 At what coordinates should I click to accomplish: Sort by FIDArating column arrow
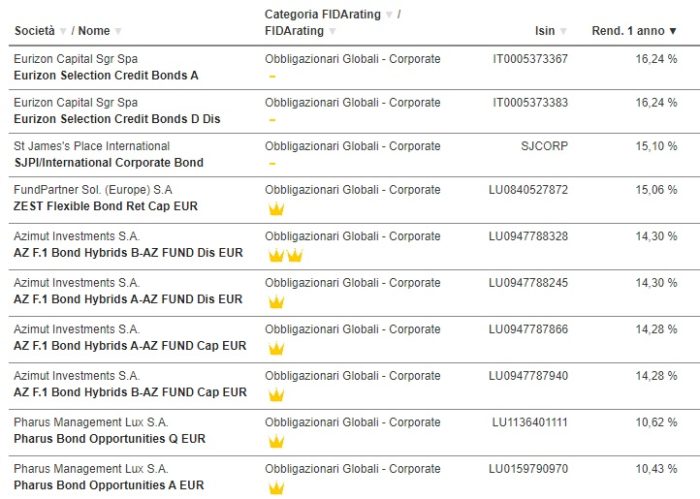click(x=332, y=31)
